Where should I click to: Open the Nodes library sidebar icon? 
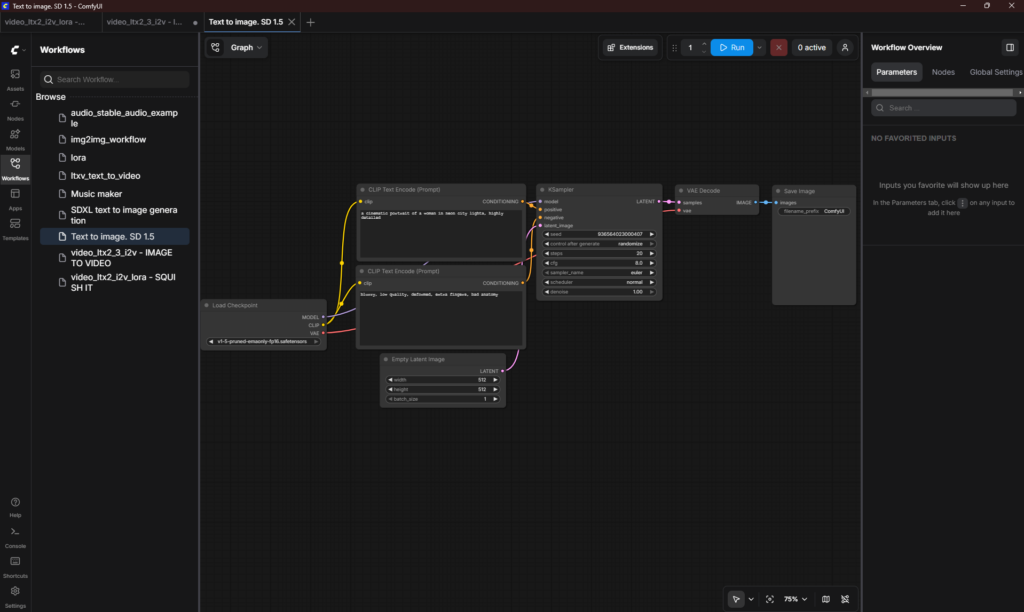(15, 108)
